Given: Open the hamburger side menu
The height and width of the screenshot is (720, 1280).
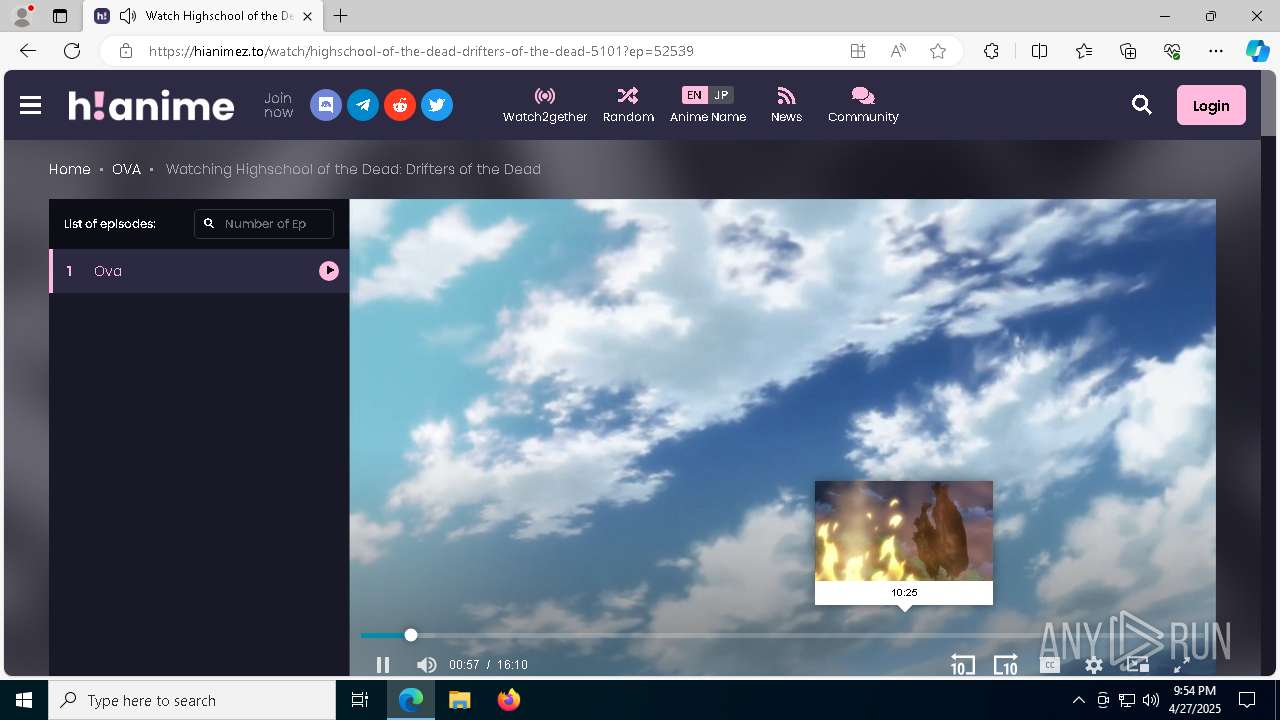Looking at the screenshot, I should [x=30, y=105].
